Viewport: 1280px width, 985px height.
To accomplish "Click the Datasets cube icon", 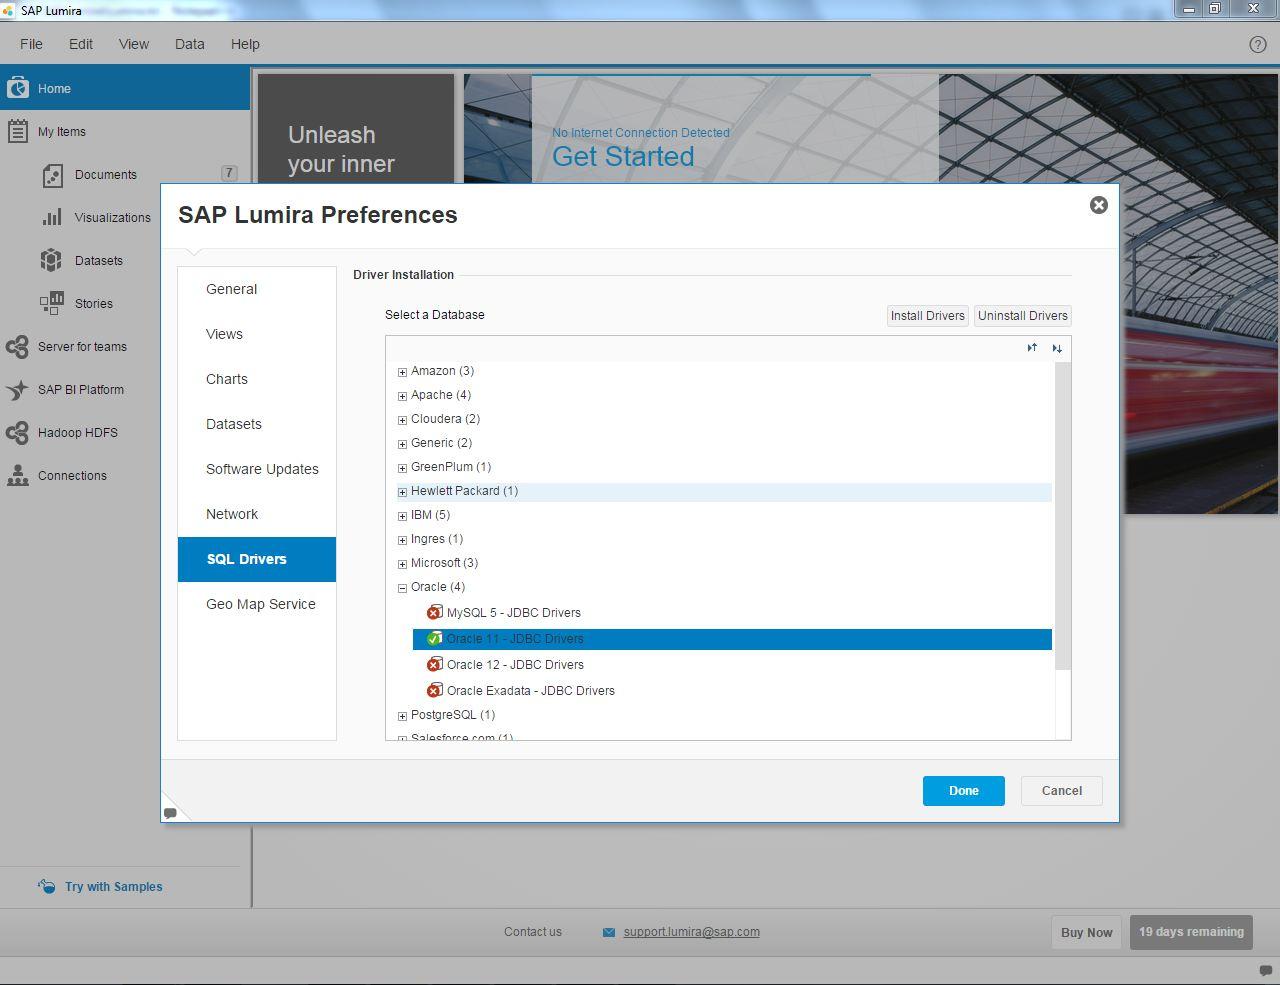I will click(x=52, y=260).
